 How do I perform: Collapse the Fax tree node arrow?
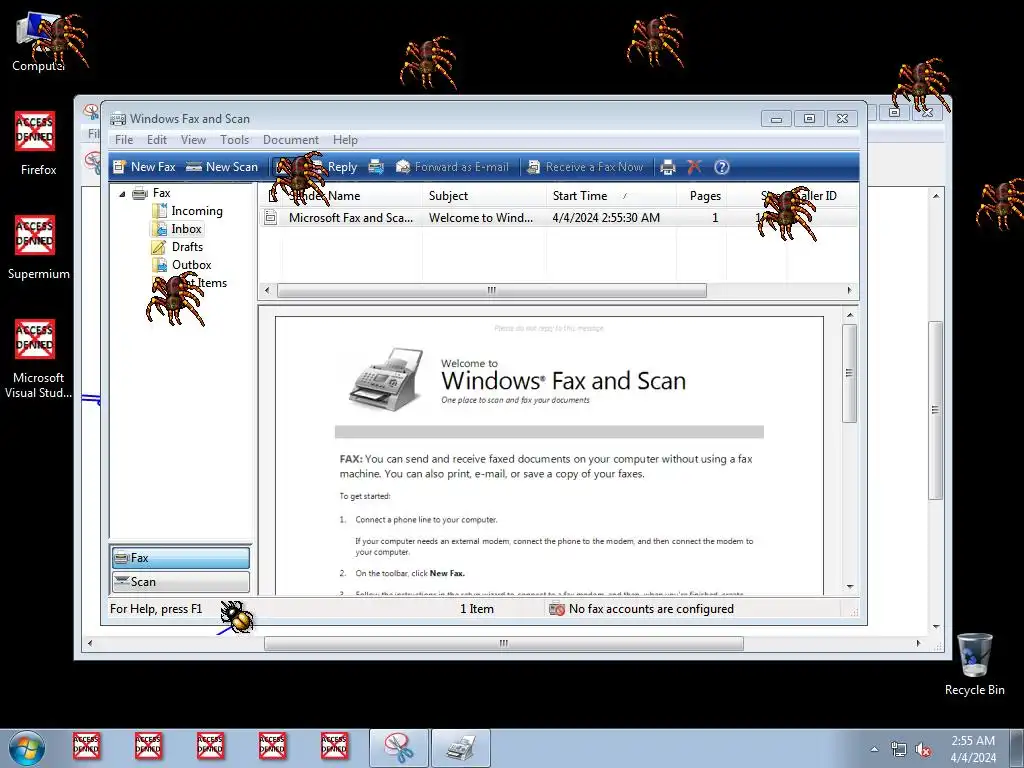pos(122,194)
